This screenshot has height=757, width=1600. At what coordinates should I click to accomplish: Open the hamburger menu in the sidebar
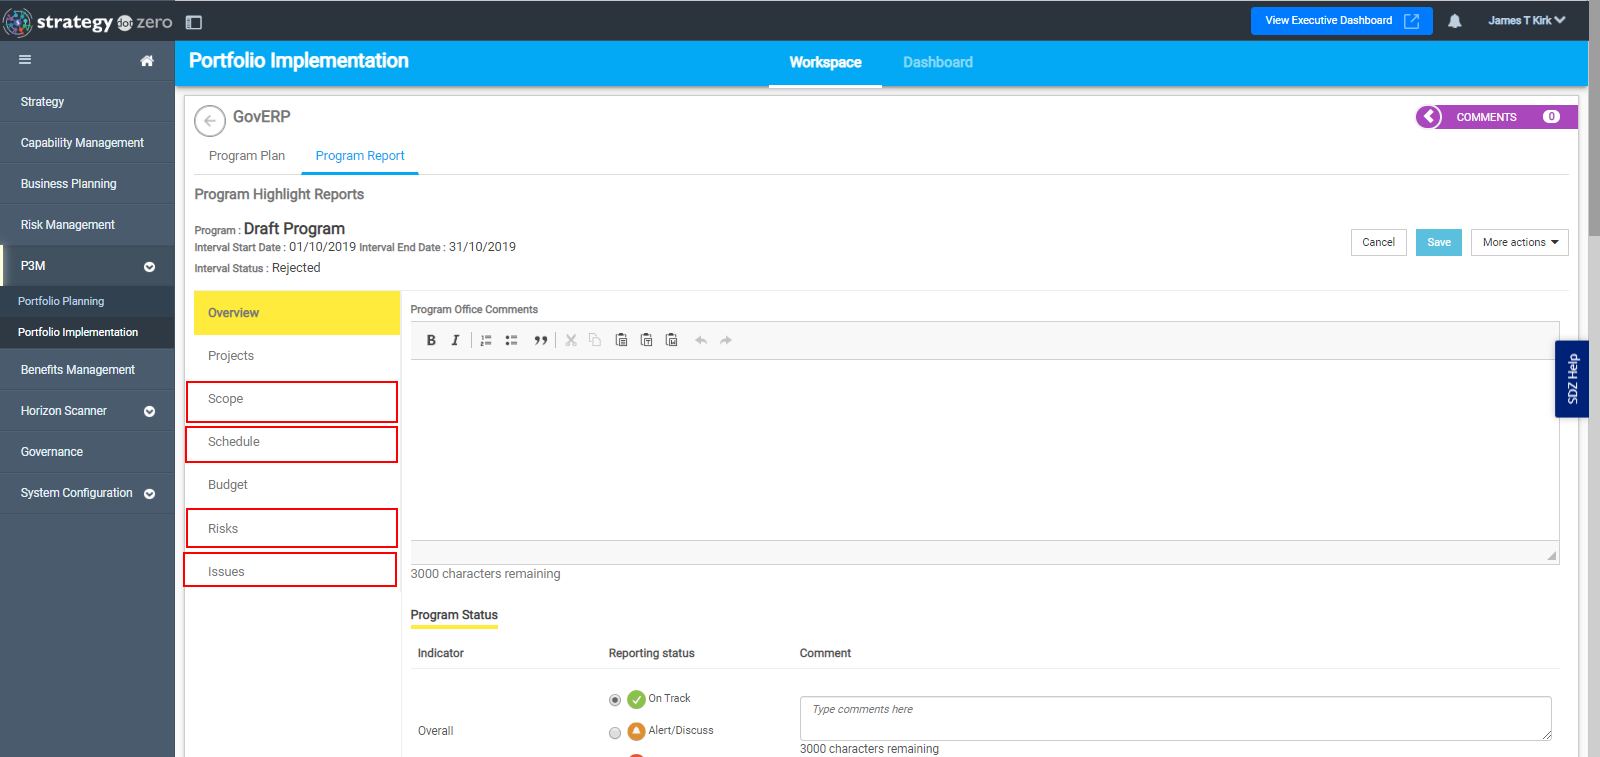coord(25,60)
